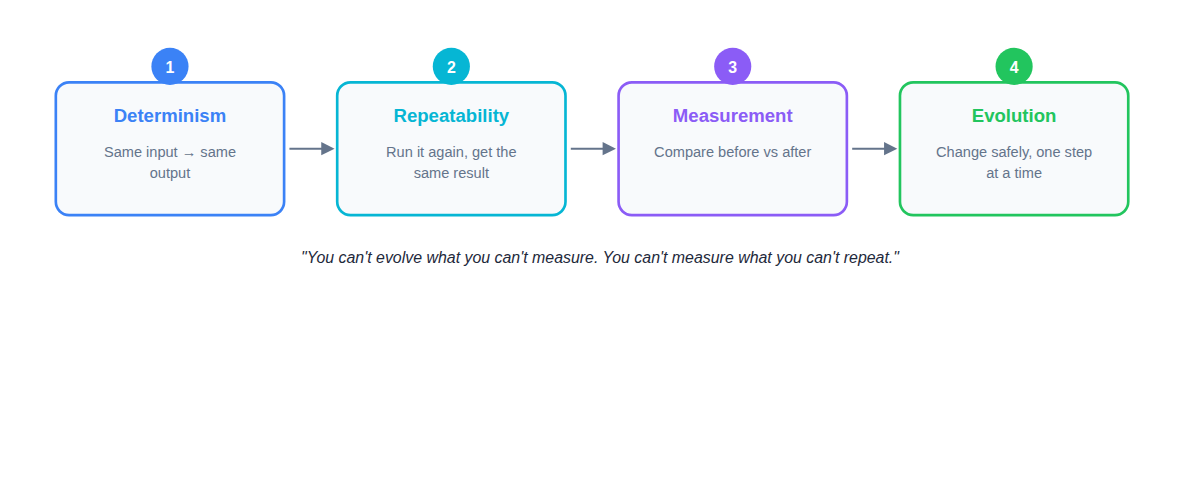Select the Evolution heading

[x=1014, y=116]
